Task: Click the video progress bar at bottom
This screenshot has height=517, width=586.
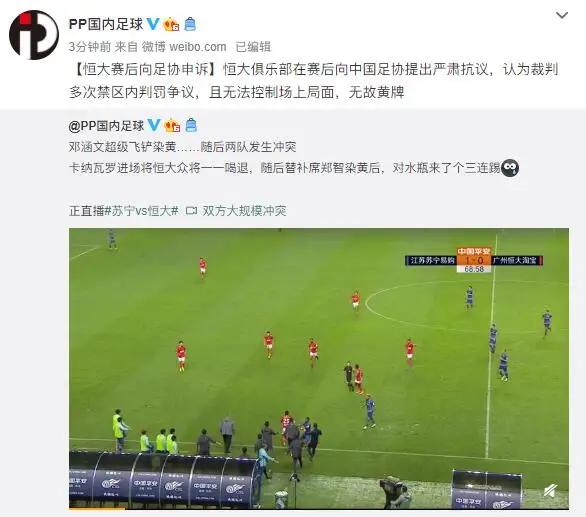Action: pyautogui.click(x=319, y=508)
